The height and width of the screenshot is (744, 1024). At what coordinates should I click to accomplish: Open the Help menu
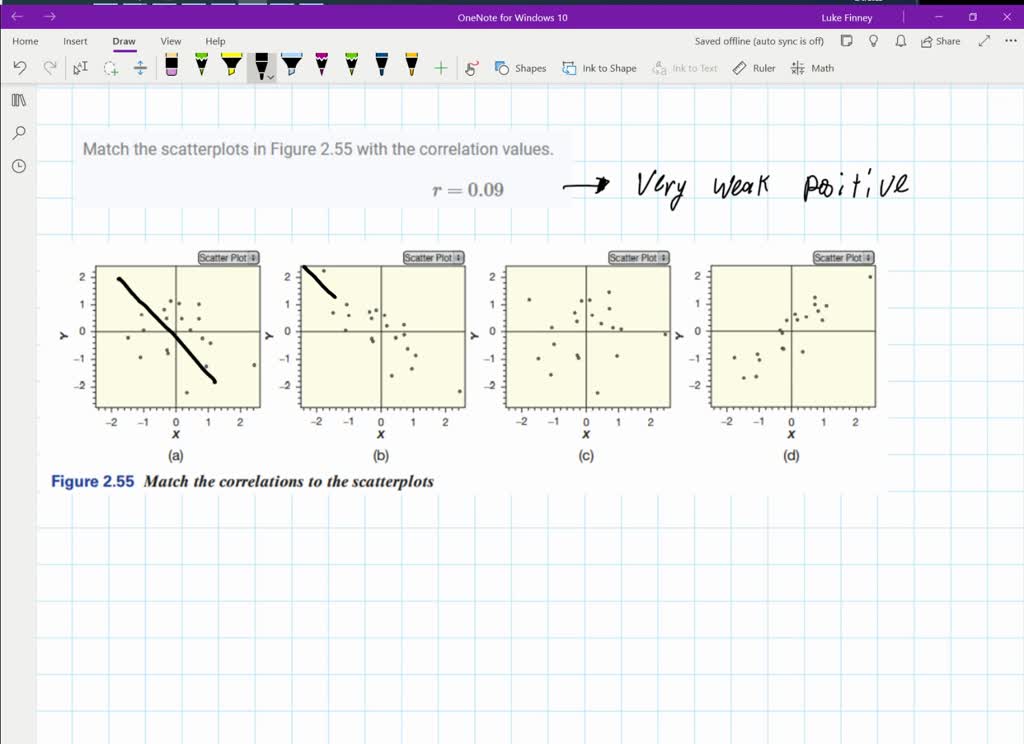tap(215, 41)
